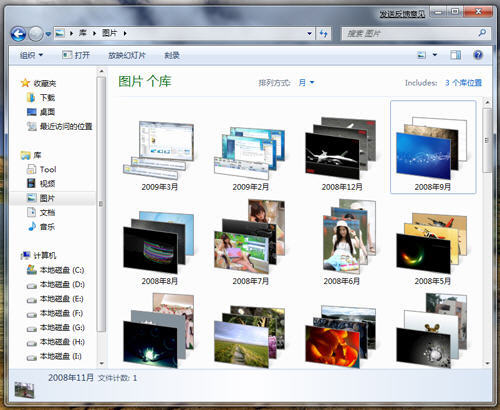Click the 文档 library icon
500x410 pixels.
click(x=31, y=212)
